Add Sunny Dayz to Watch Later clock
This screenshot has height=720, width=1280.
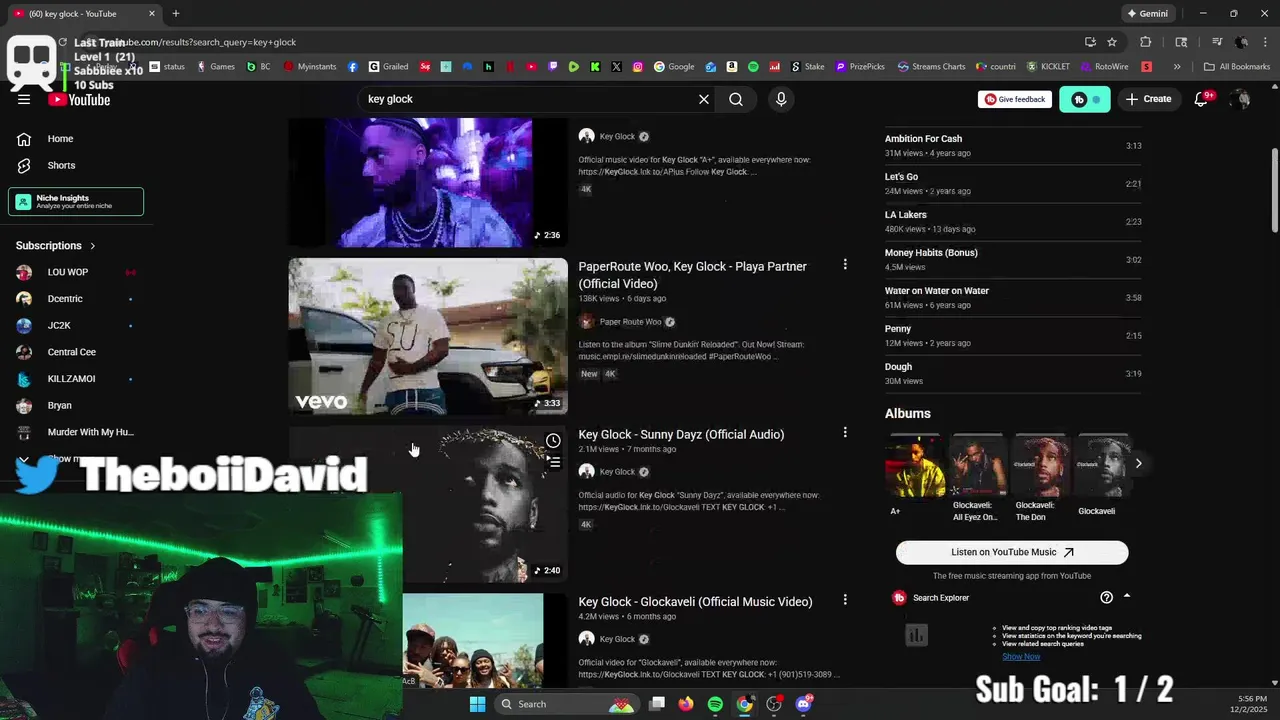point(553,441)
